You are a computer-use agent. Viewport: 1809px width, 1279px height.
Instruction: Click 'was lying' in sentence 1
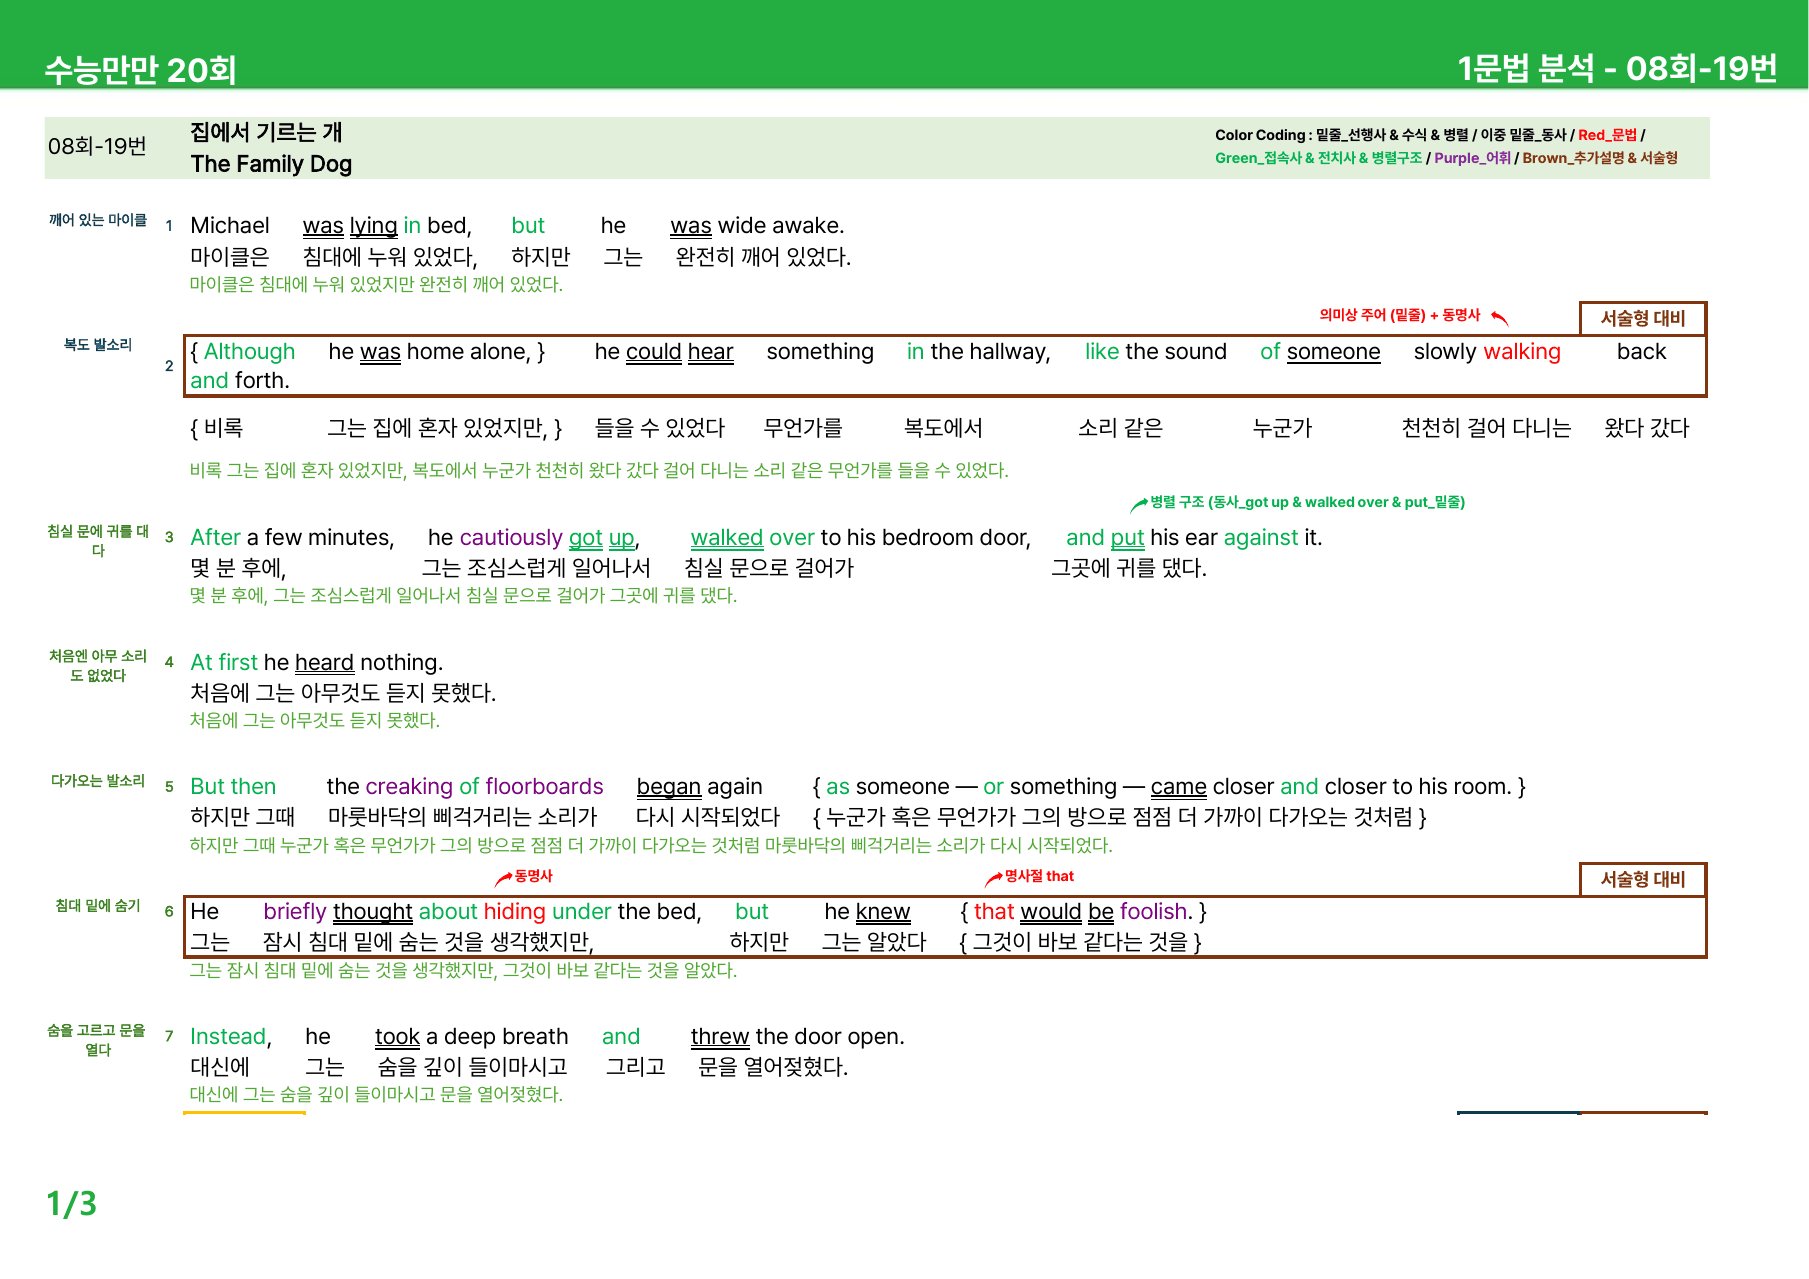click(x=350, y=226)
